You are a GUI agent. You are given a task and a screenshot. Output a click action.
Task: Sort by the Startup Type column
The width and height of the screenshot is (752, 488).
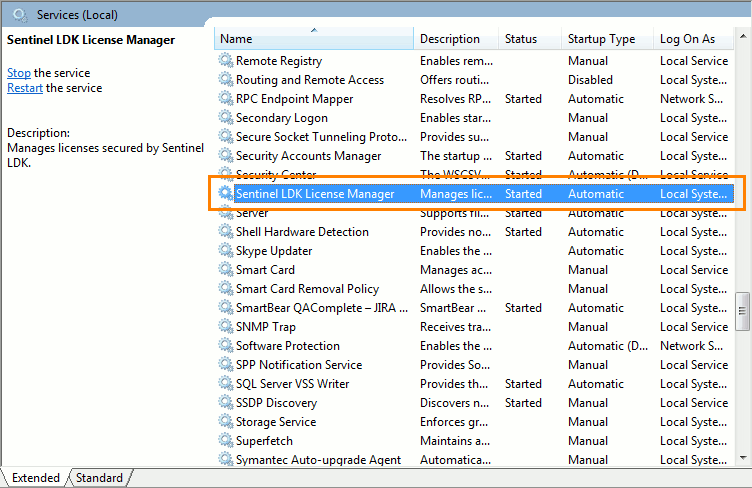pyautogui.click(x=601, y=39)
